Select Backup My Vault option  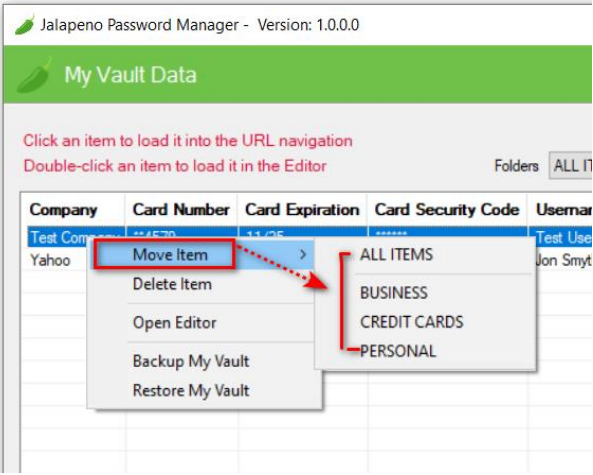click(x=191, y=361)
